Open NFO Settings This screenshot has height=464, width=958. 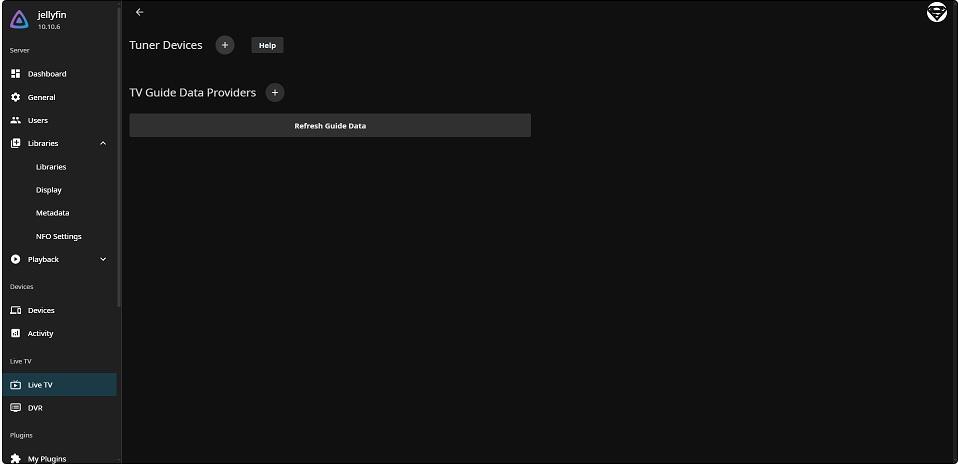(x=58, y=236)
